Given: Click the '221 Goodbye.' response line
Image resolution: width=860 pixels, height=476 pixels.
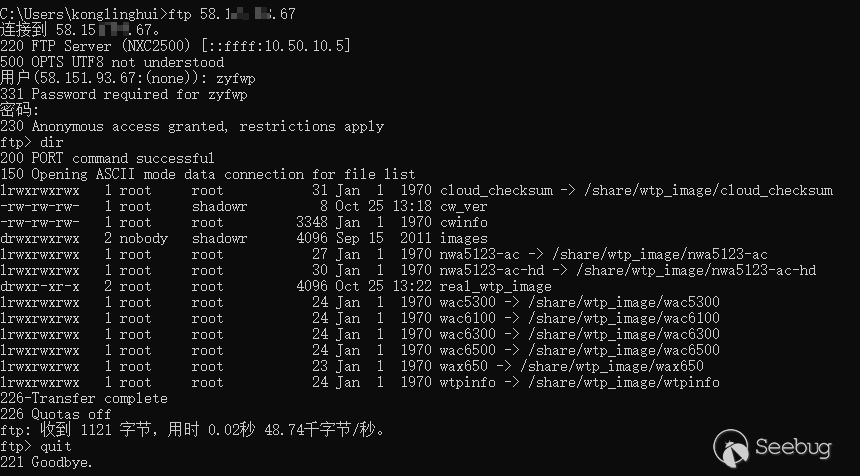Looking at the screenshot, I should [47, 462].
